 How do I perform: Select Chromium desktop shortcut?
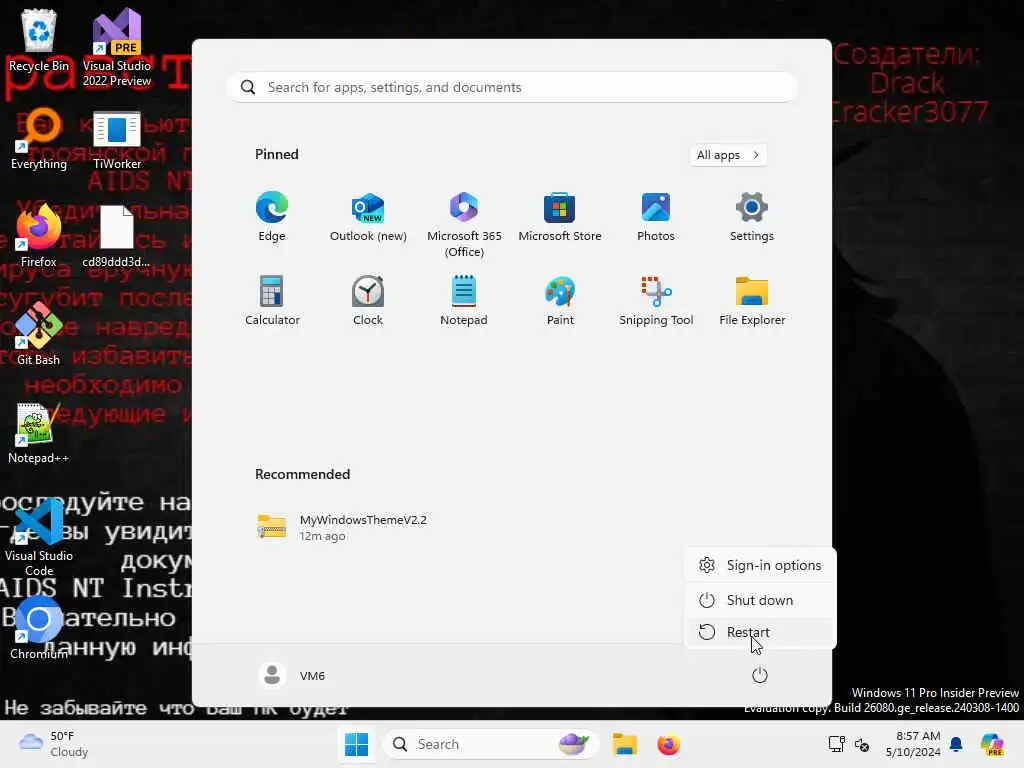coord(39,628)
